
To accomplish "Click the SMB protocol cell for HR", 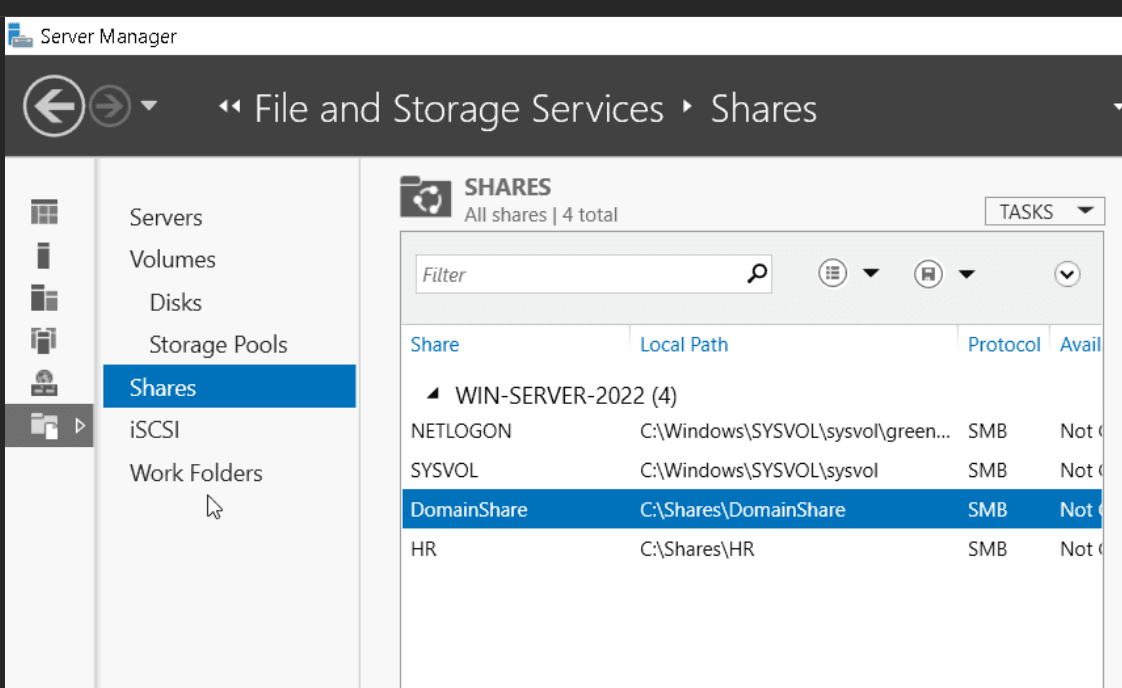I will tap(987, 549).
